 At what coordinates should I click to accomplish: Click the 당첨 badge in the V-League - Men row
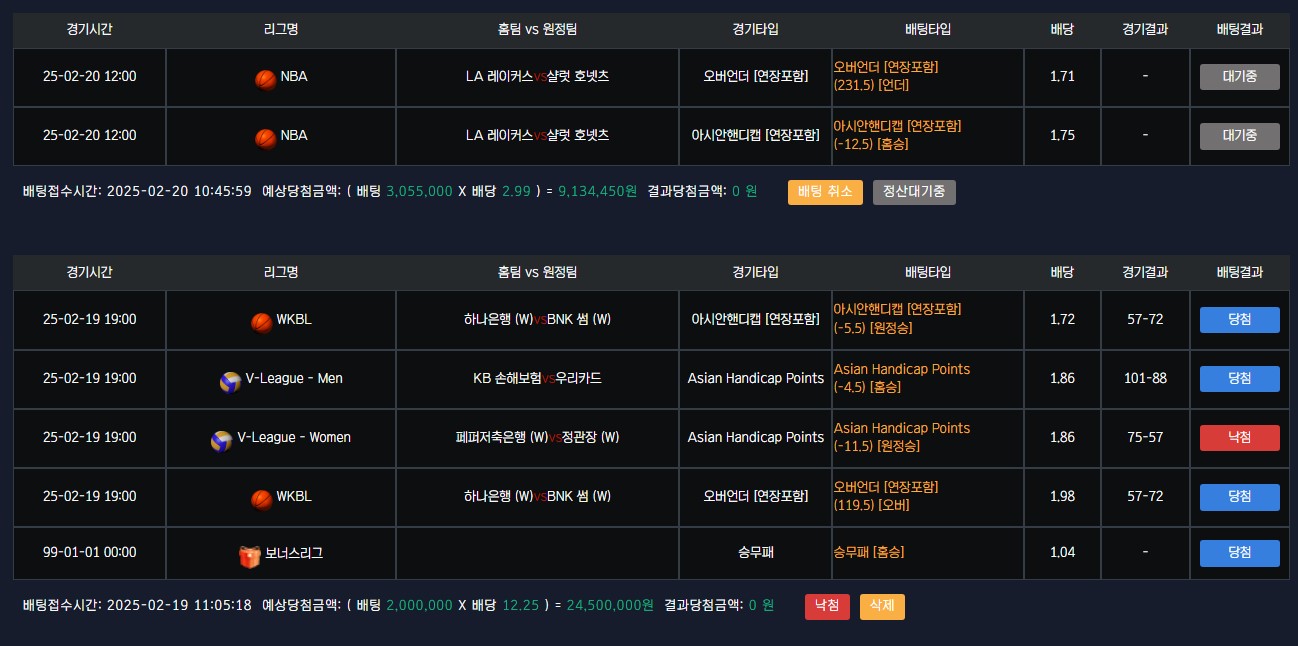tap(1240, 379)
